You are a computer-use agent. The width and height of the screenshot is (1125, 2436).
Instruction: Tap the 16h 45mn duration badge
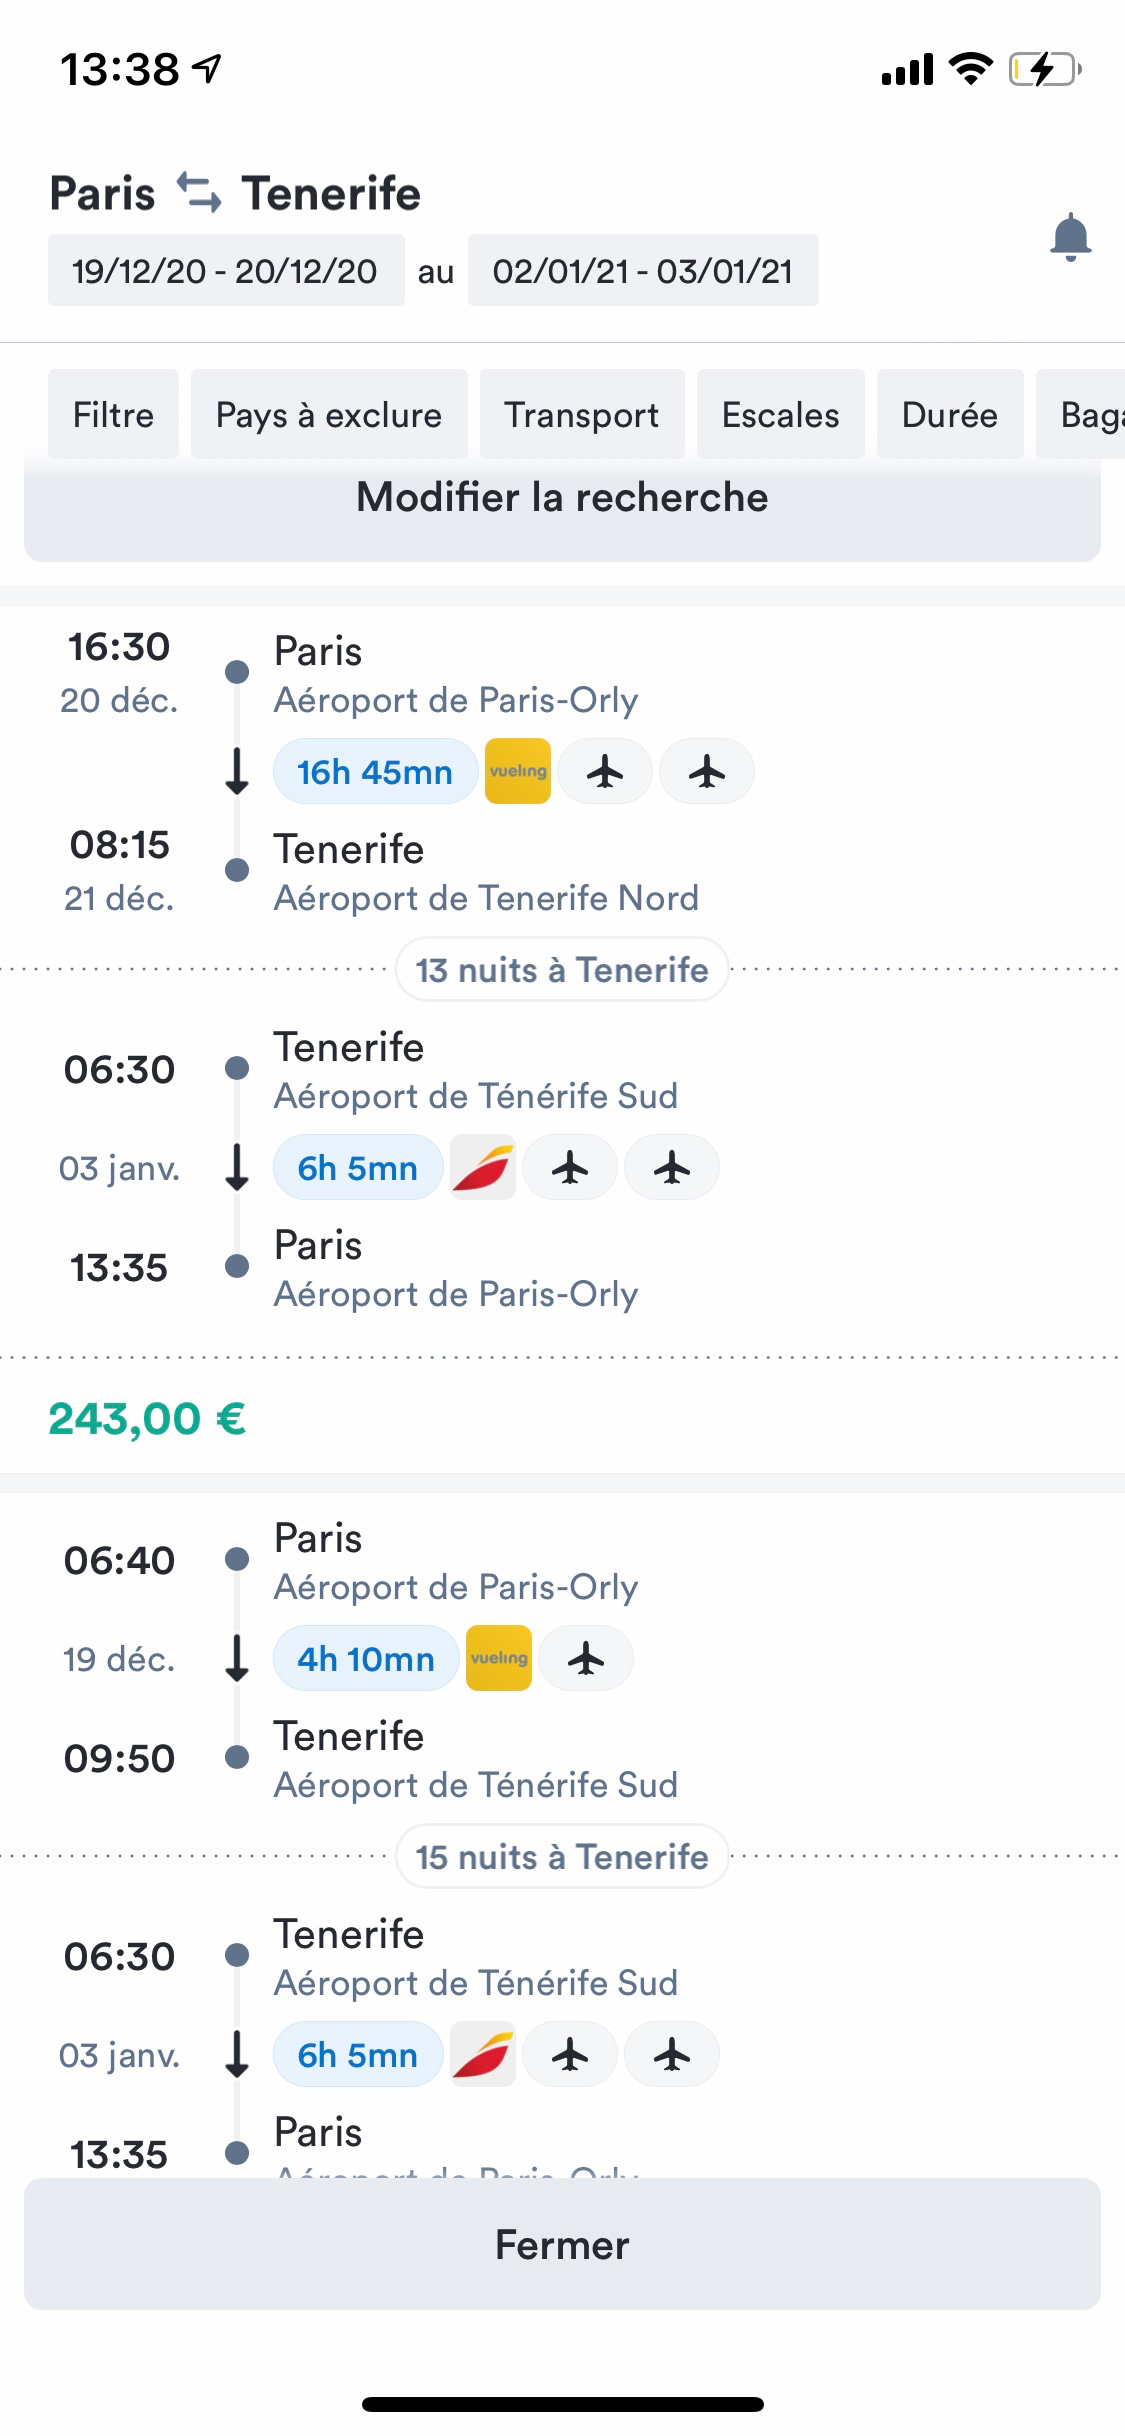(375, 772)
